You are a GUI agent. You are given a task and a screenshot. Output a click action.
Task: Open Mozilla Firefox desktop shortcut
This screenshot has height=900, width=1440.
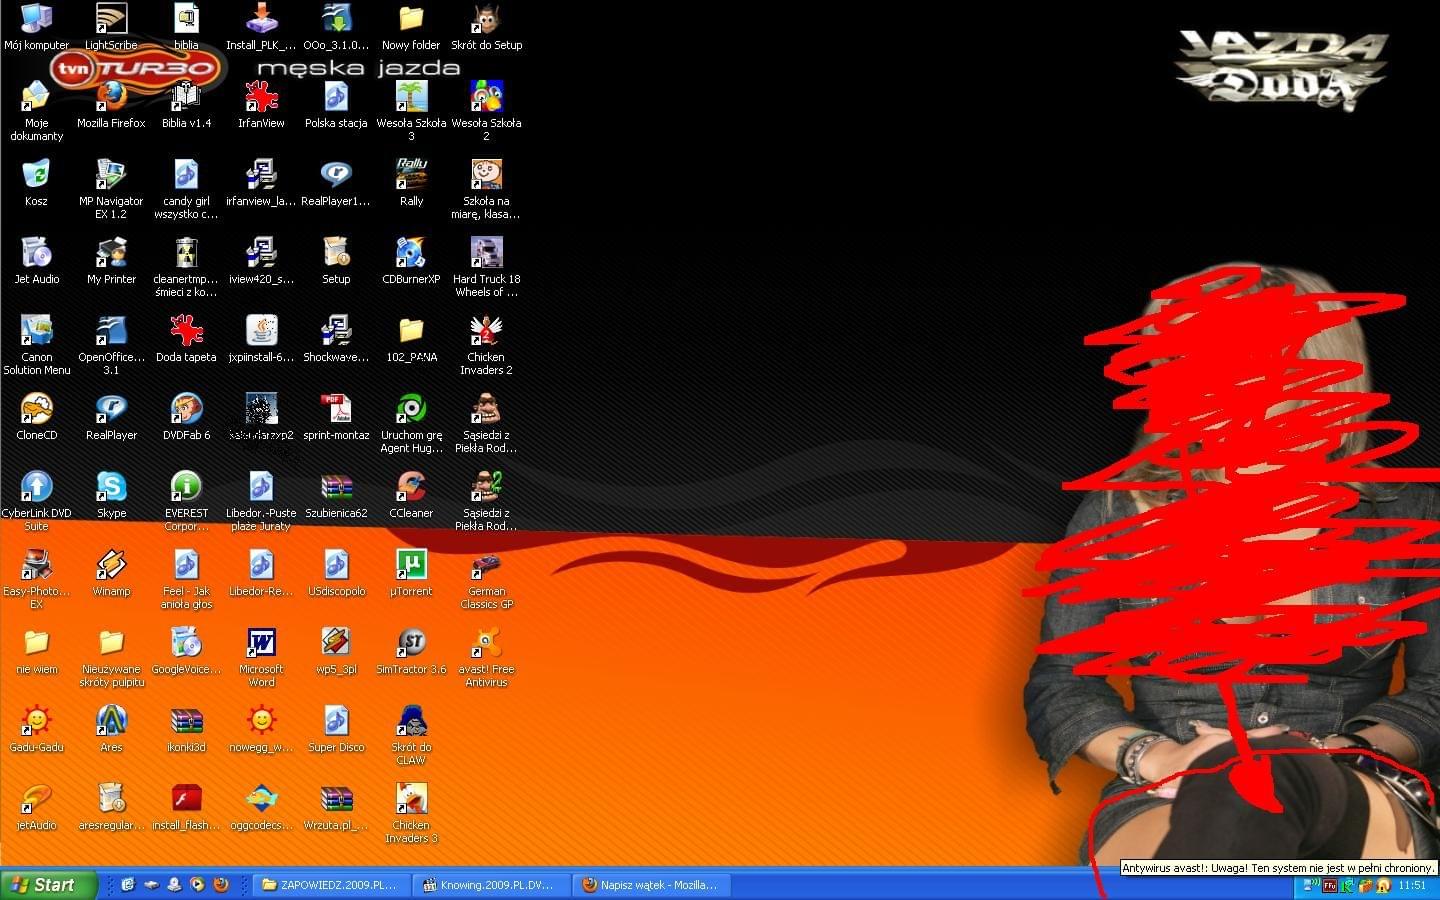tap(111, 97)
